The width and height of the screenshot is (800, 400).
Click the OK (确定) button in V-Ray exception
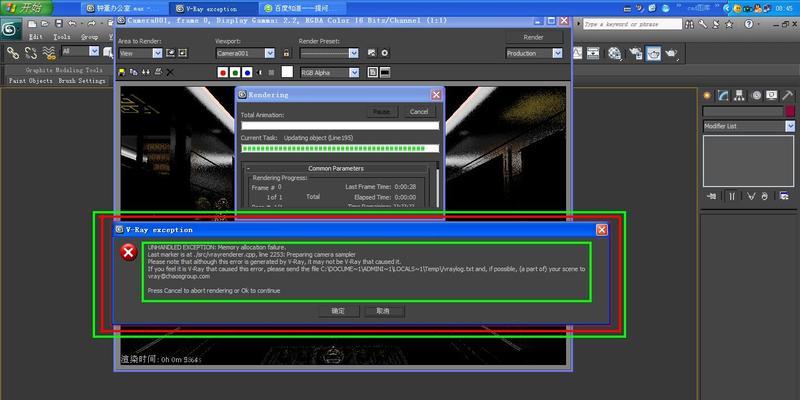(338, 311)
